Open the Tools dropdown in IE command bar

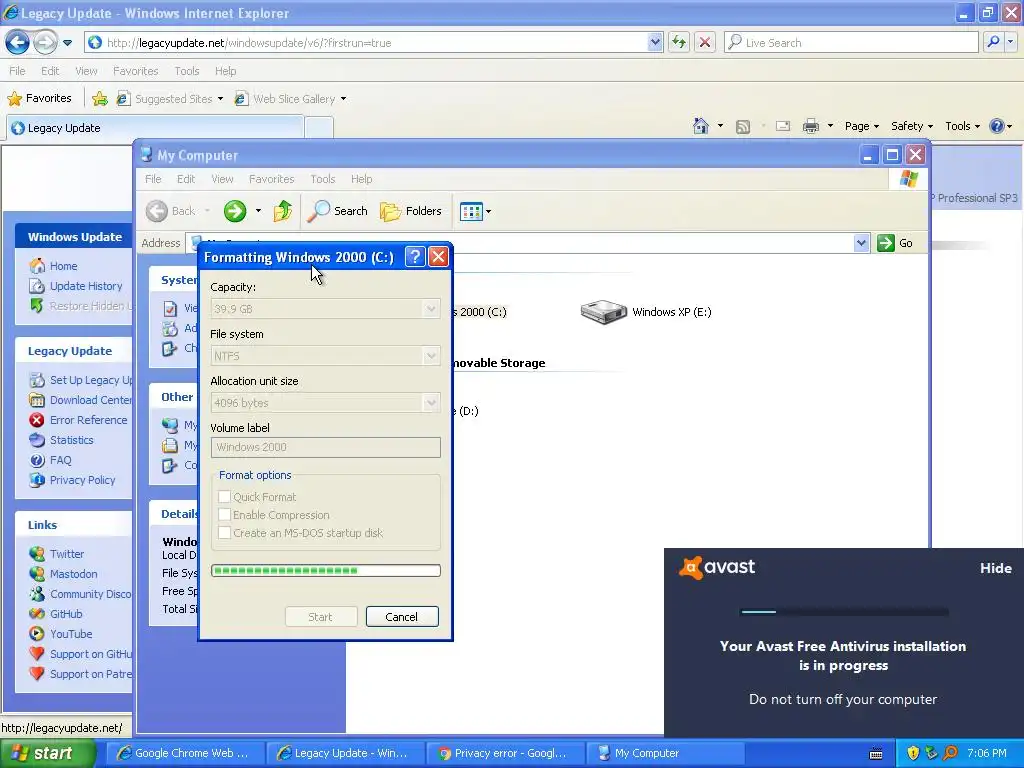[x=963, y=126]
